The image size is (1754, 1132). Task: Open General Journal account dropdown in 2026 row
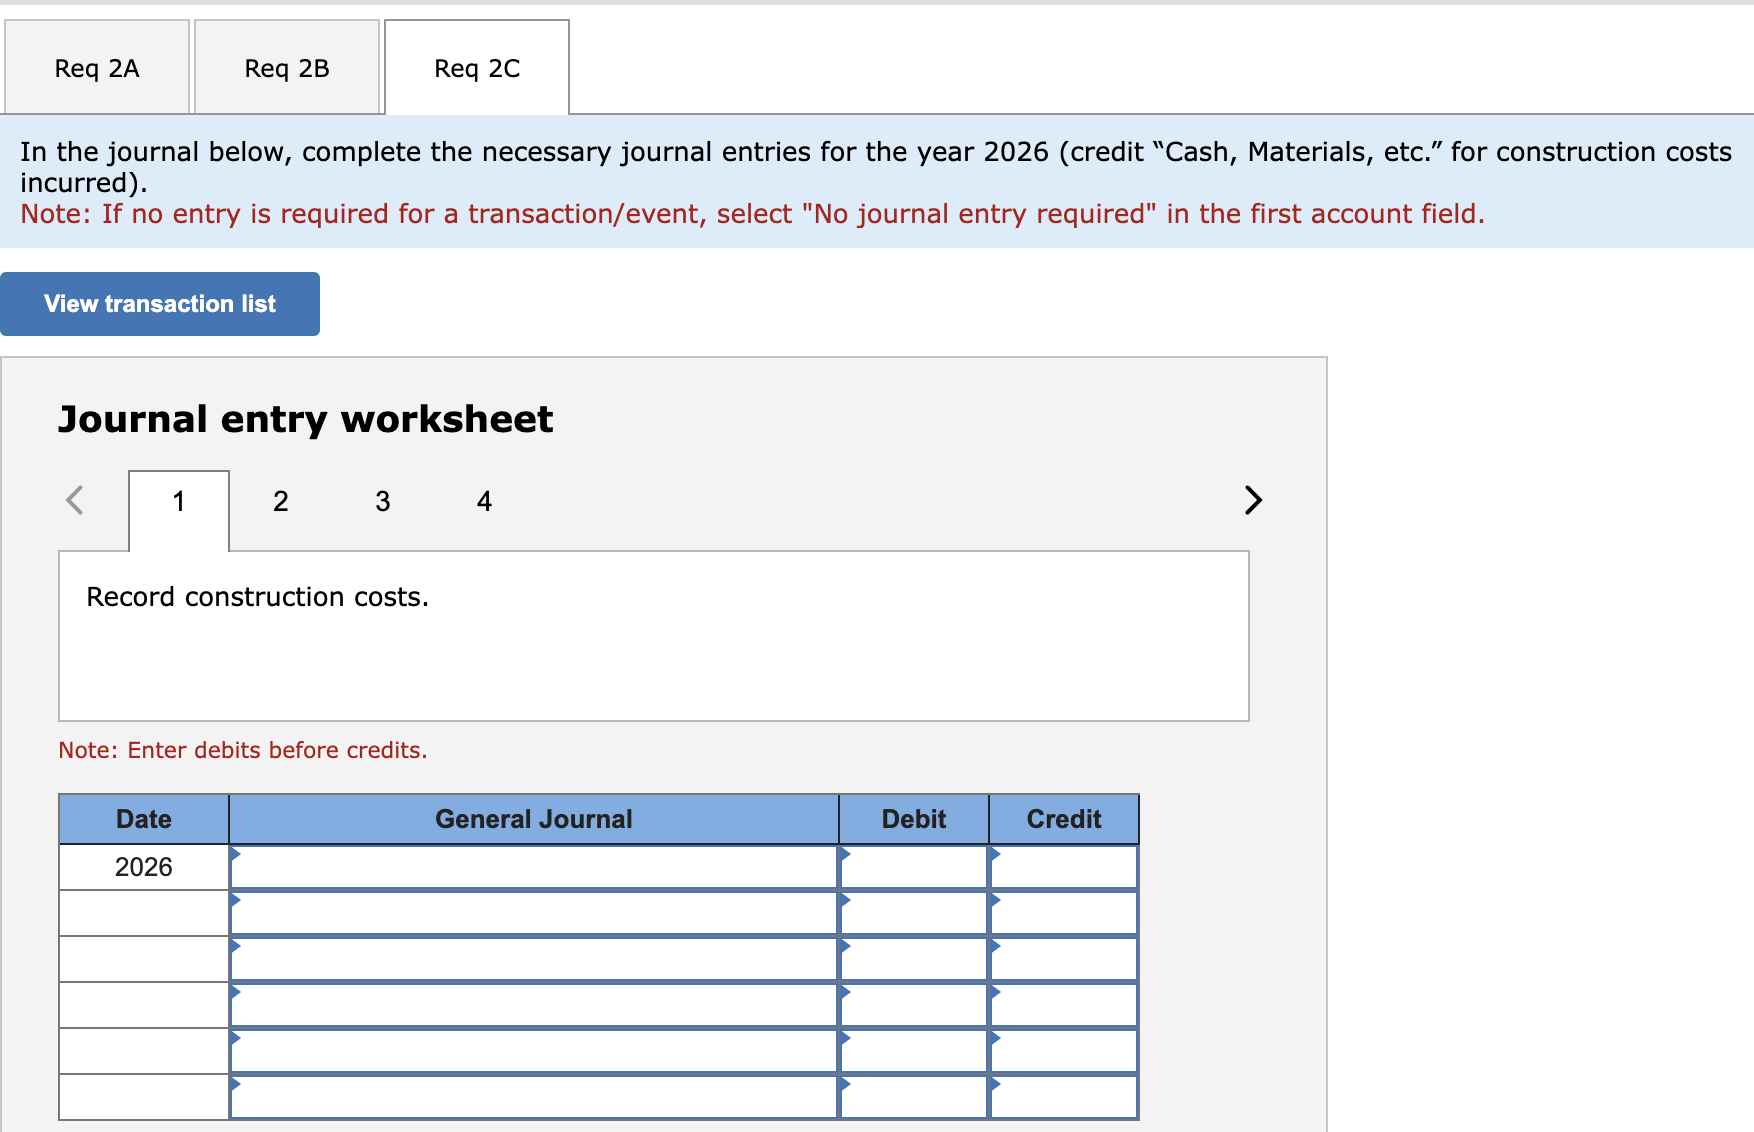point(534,867)
